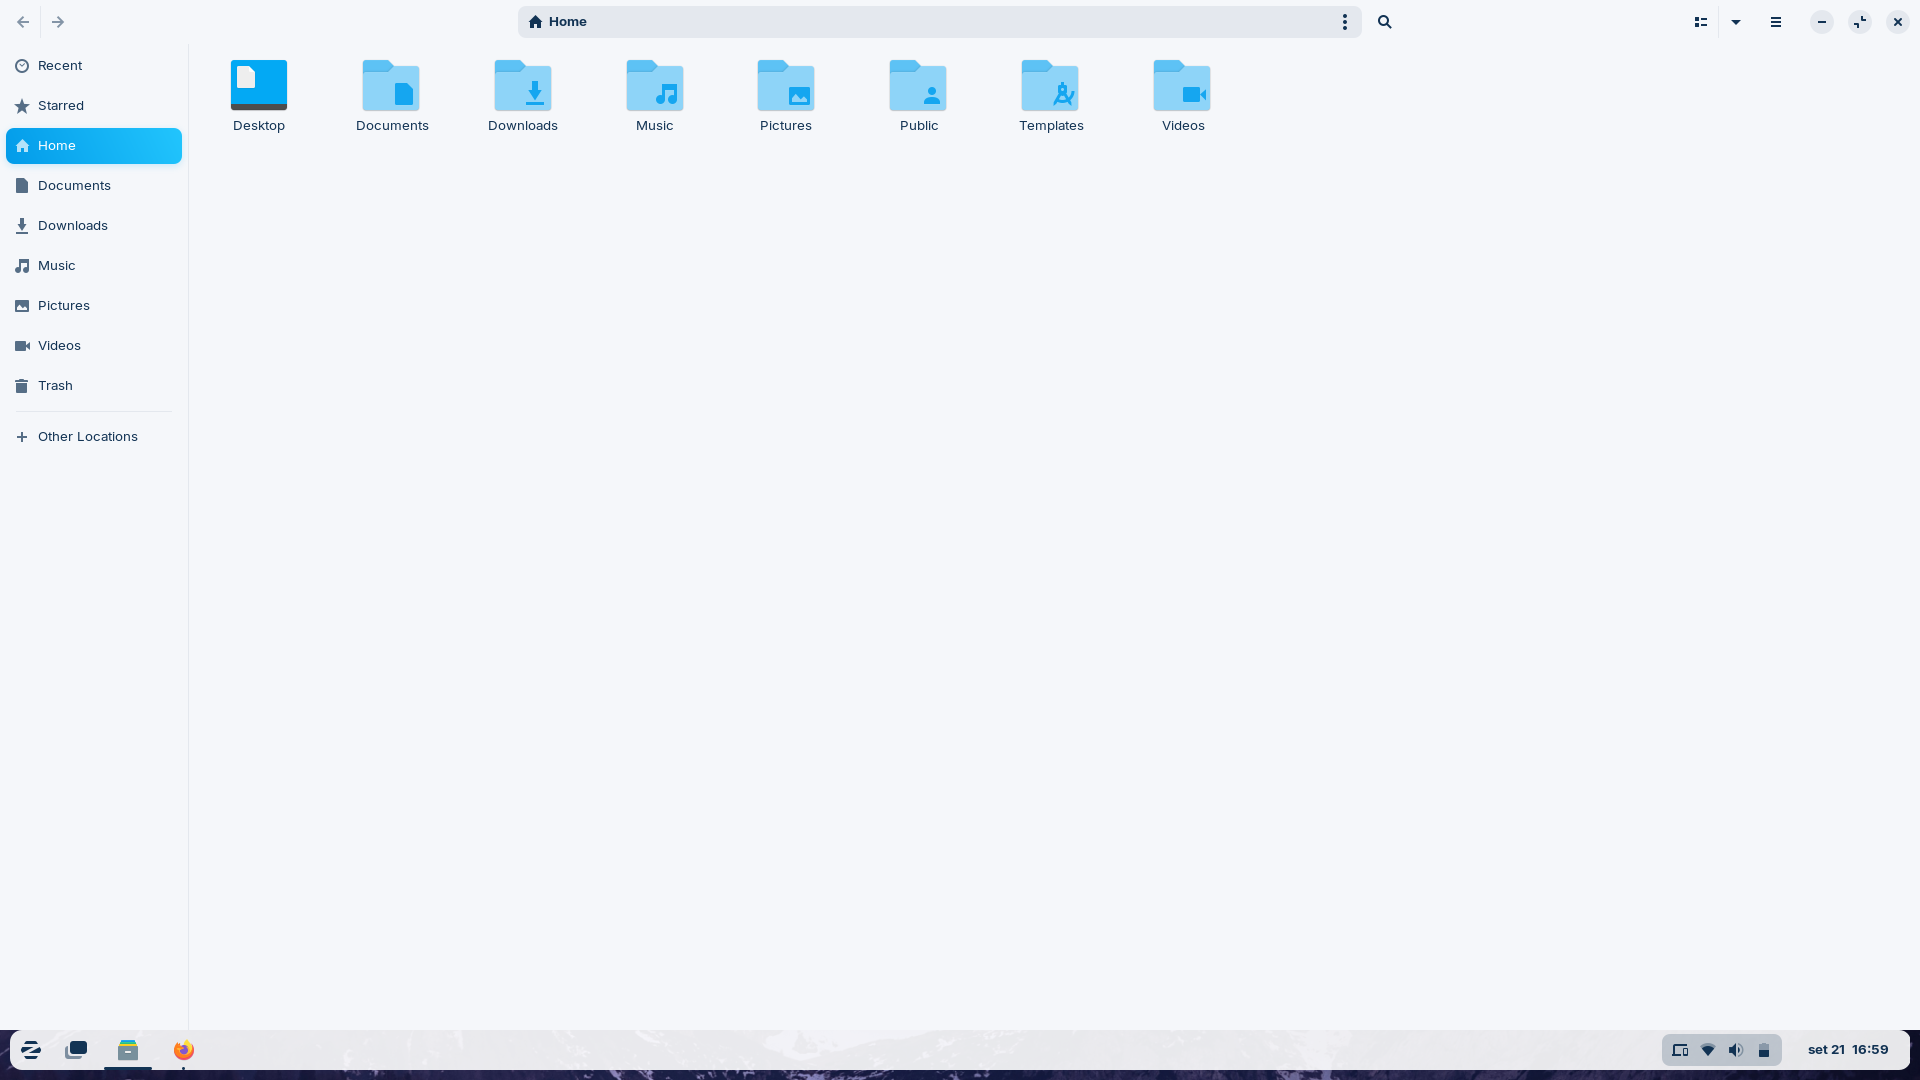Open the Zorin start menu
The width and height of the screenshot is (1920, 1080).
tap(31, 1050)
